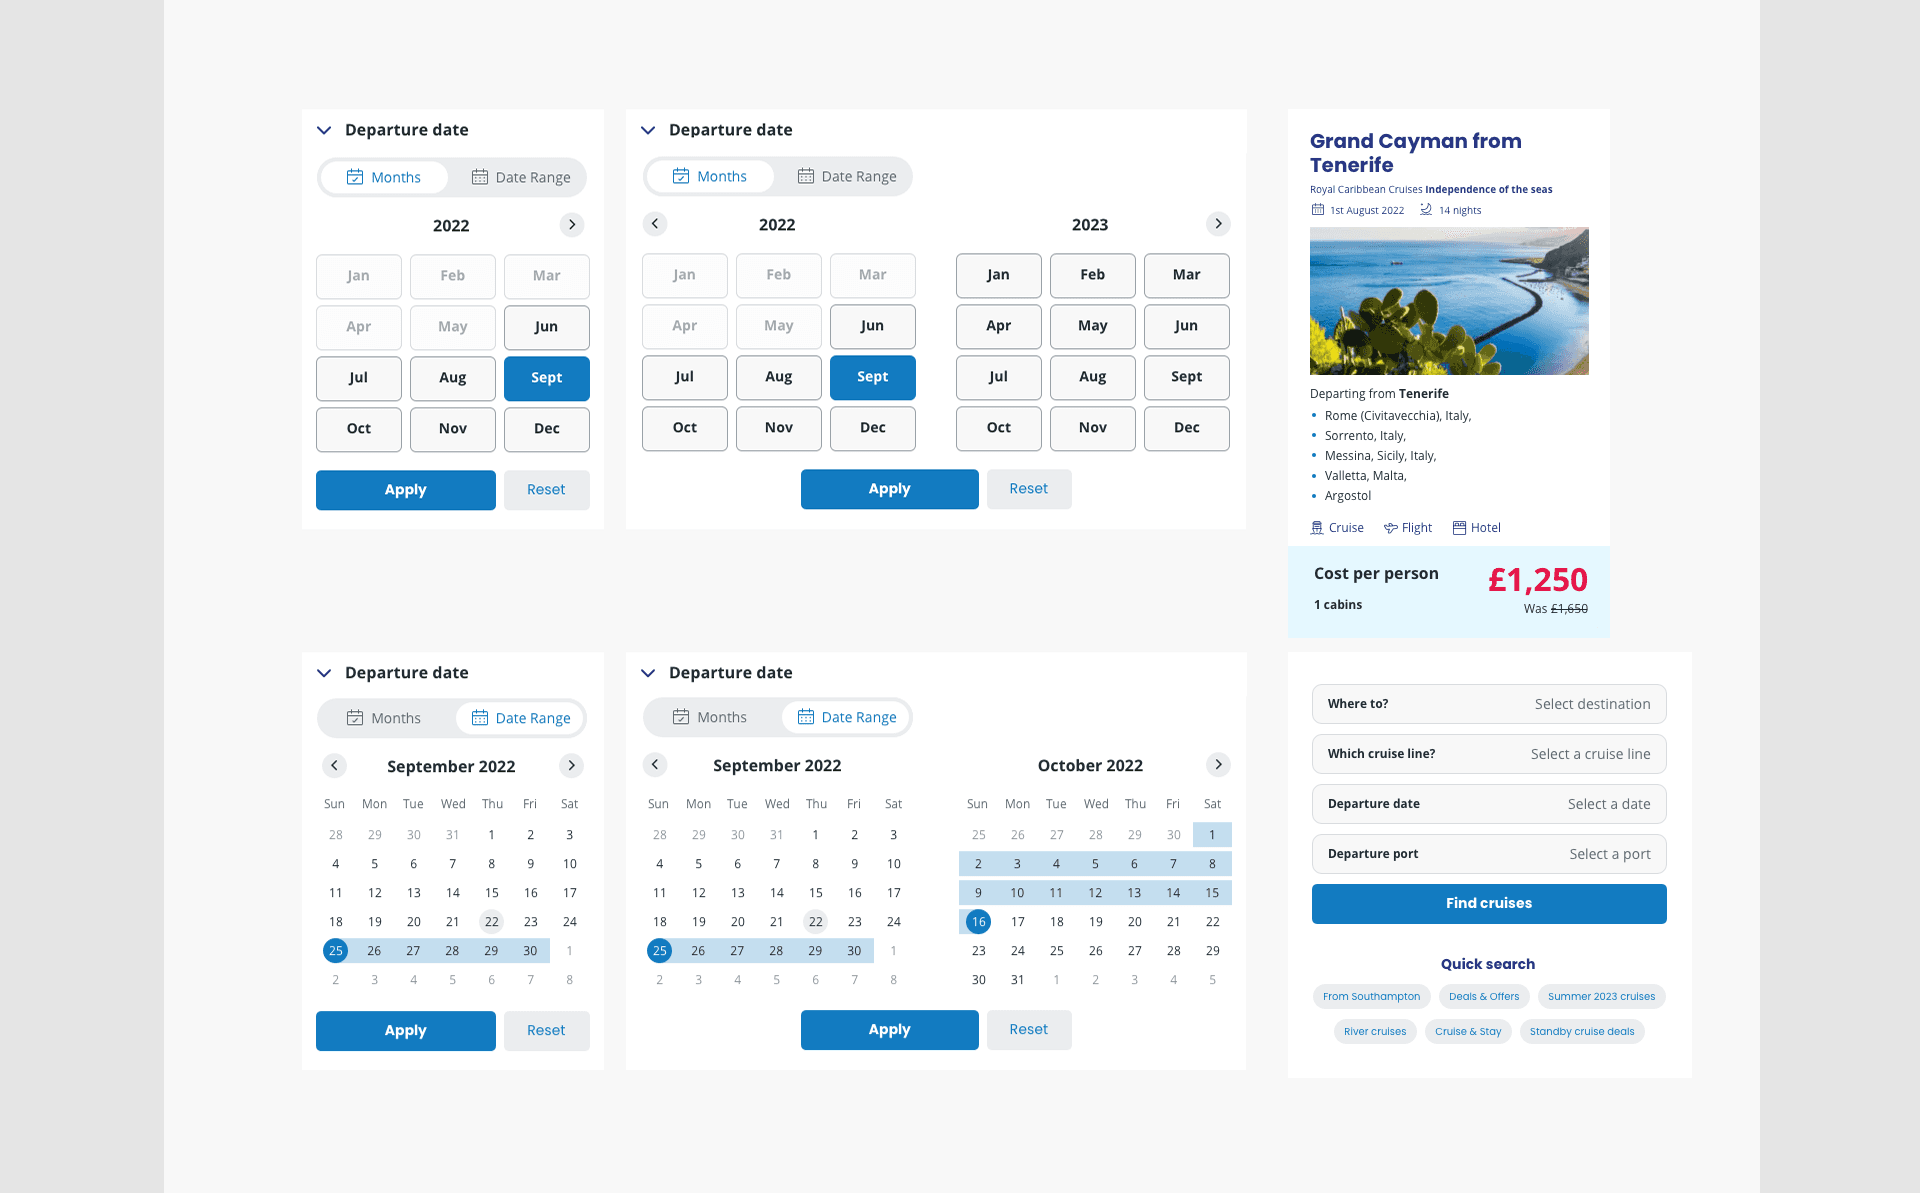Screen dimensions: 1920x1193
Task: Click Apply button on bottom-left calendar
Action: point(405,1029)
